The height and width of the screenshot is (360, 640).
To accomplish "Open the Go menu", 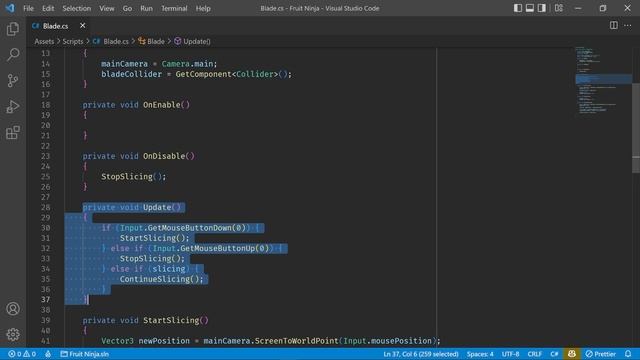I will click(127, 8).
